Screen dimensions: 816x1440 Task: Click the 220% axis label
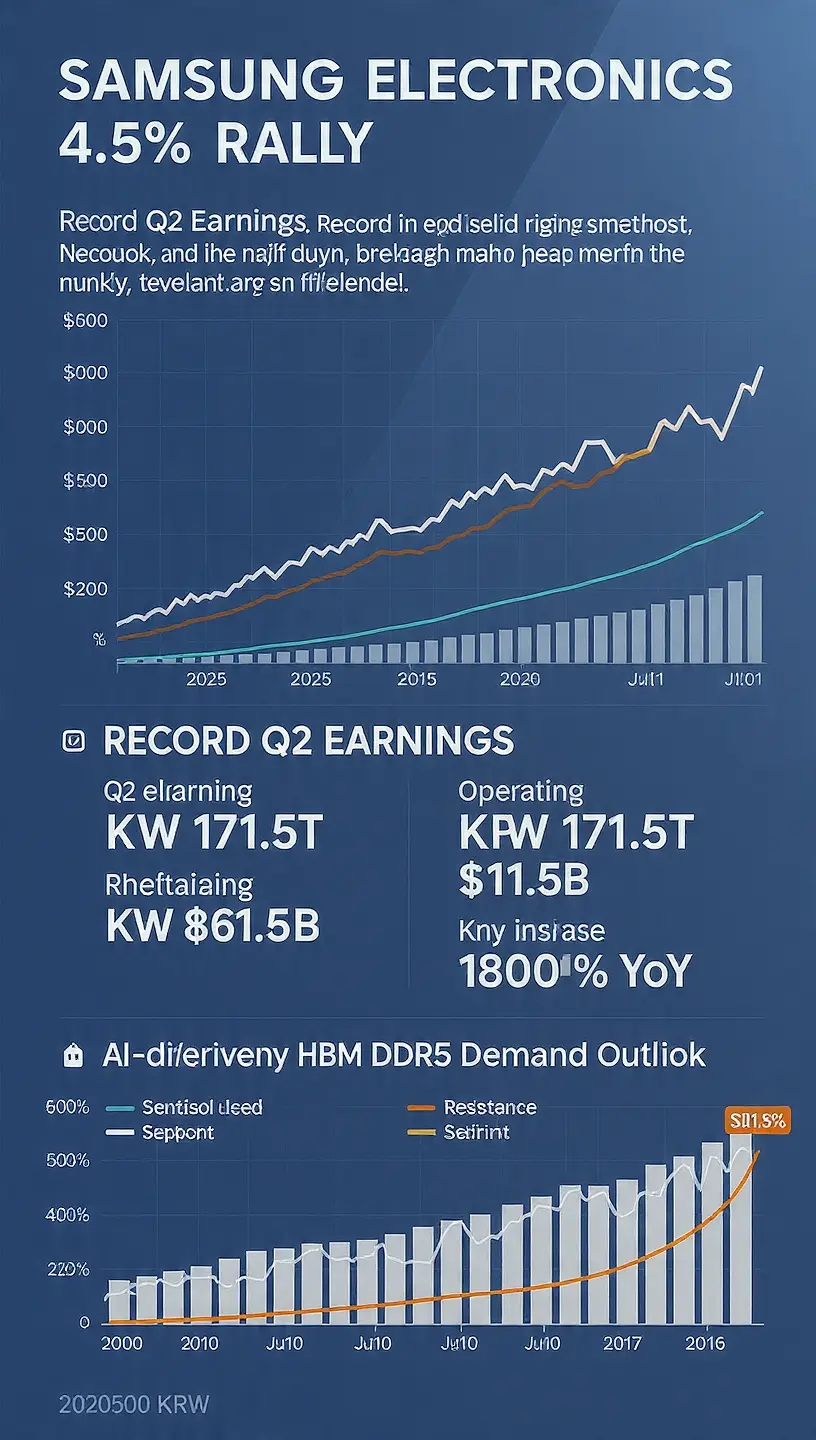68,1269
